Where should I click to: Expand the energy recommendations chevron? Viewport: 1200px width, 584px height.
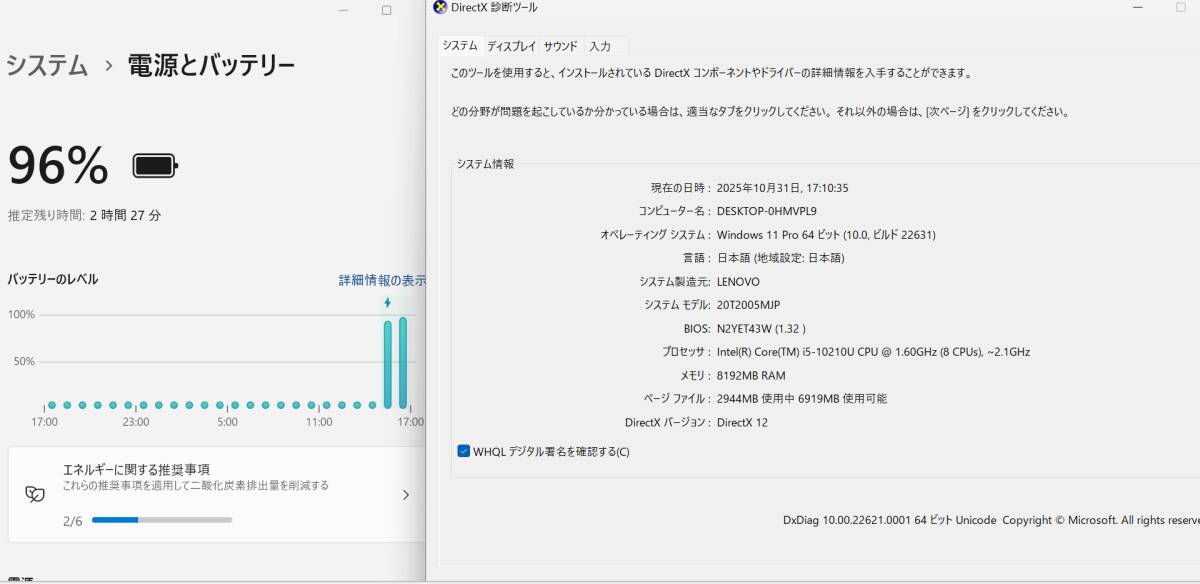pyautogui.click(x=405, y=494)
